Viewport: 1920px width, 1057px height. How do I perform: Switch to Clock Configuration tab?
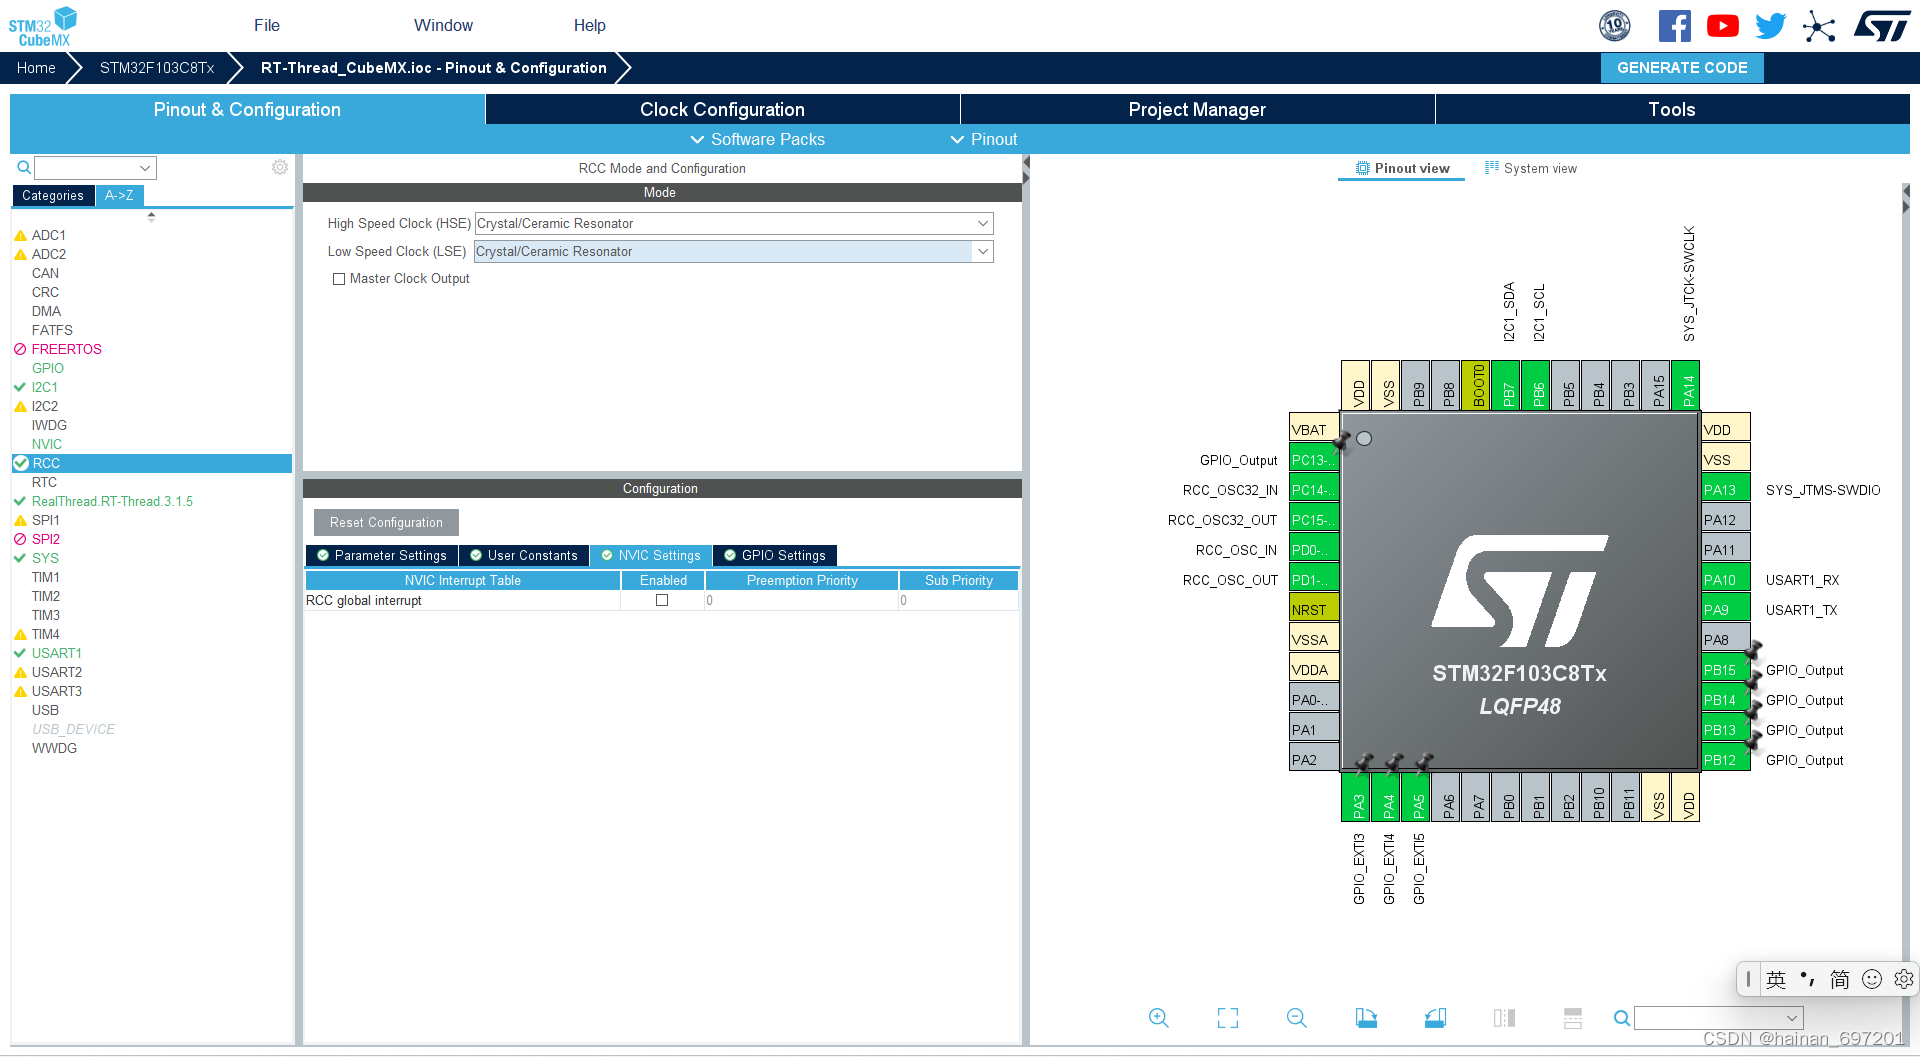point(722,109)
